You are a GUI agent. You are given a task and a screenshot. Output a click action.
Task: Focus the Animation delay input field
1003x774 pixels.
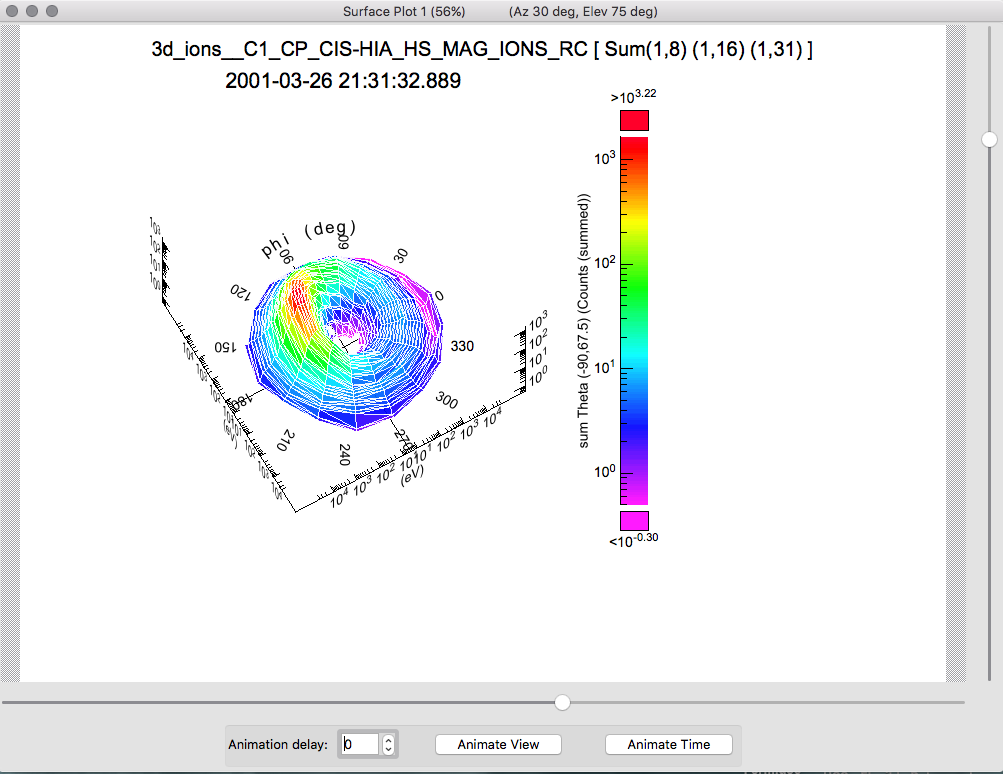(x=359, y=744)
